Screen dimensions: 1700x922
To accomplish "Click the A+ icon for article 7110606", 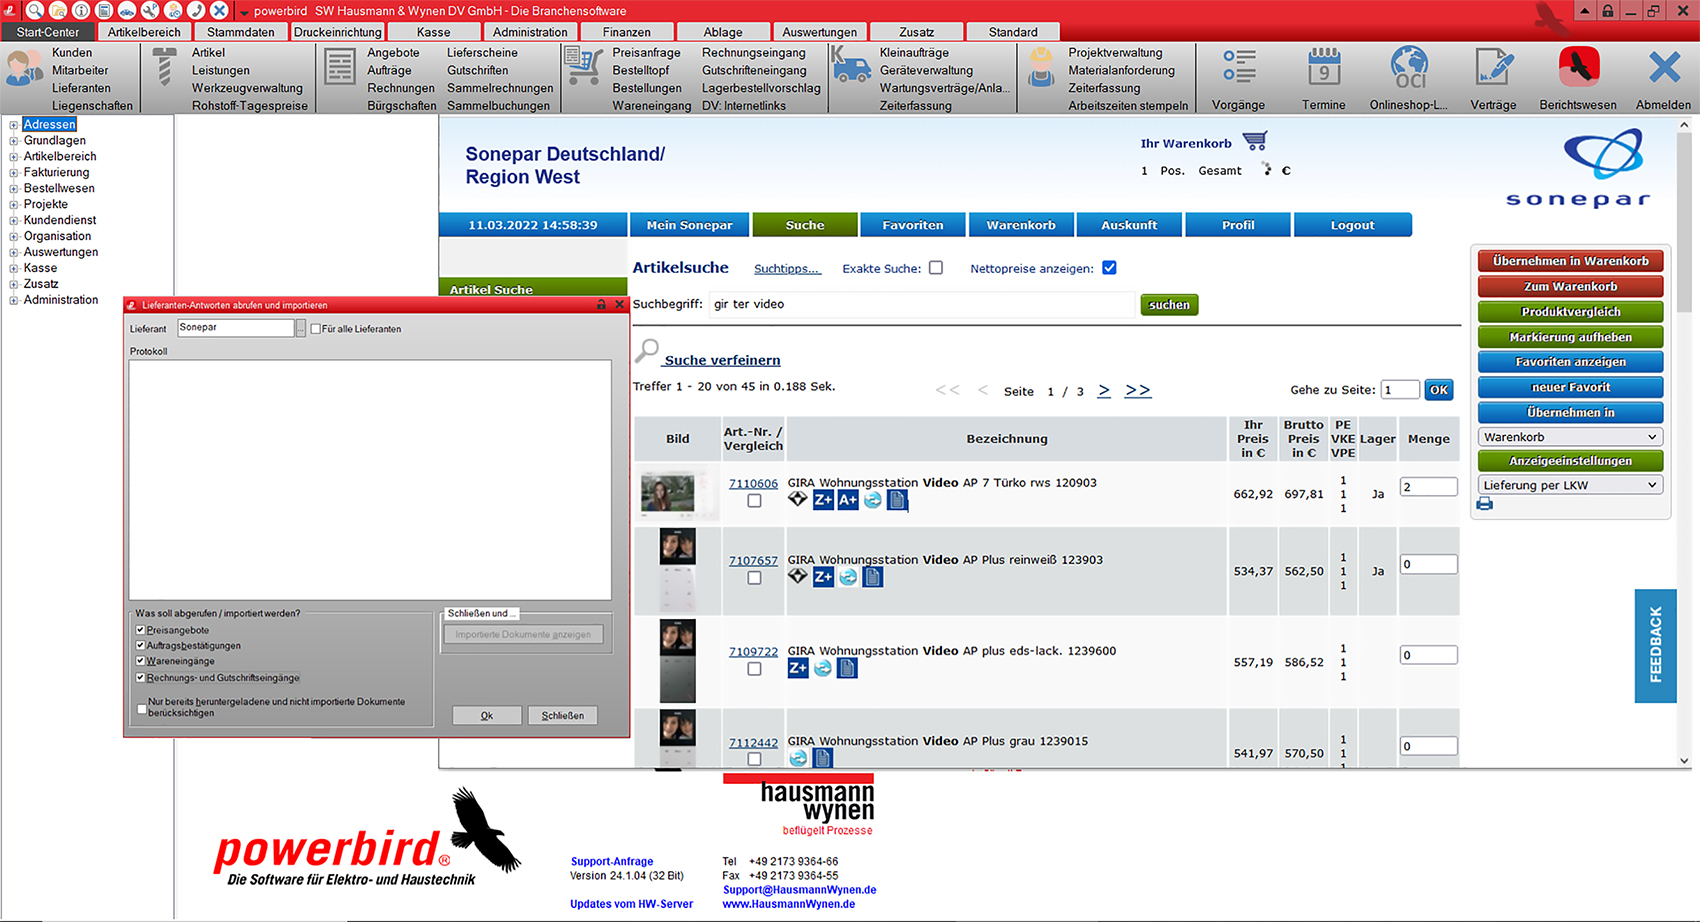I will point(848,500).
